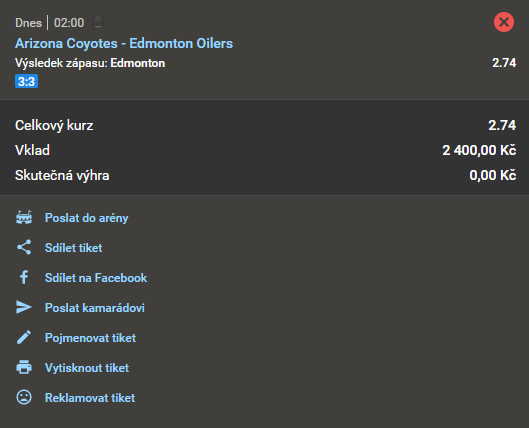
Task: Click the hockey puck sport icon
Action: [98, 22]
